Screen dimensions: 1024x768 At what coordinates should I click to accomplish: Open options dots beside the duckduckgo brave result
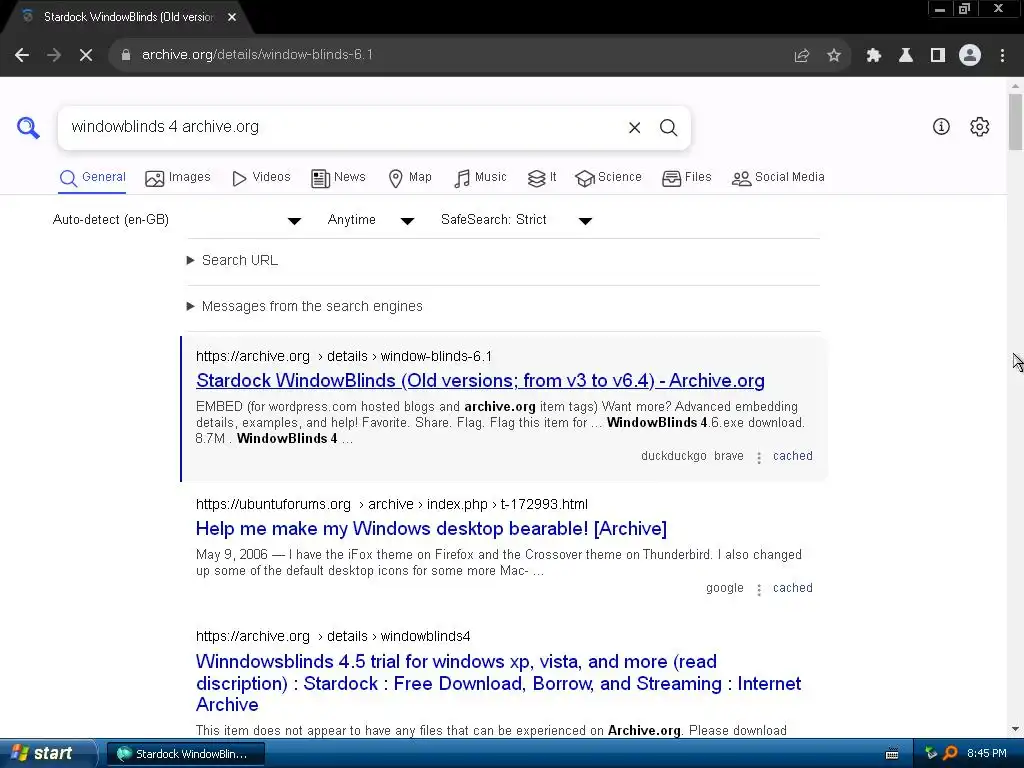tap(759, 457)
